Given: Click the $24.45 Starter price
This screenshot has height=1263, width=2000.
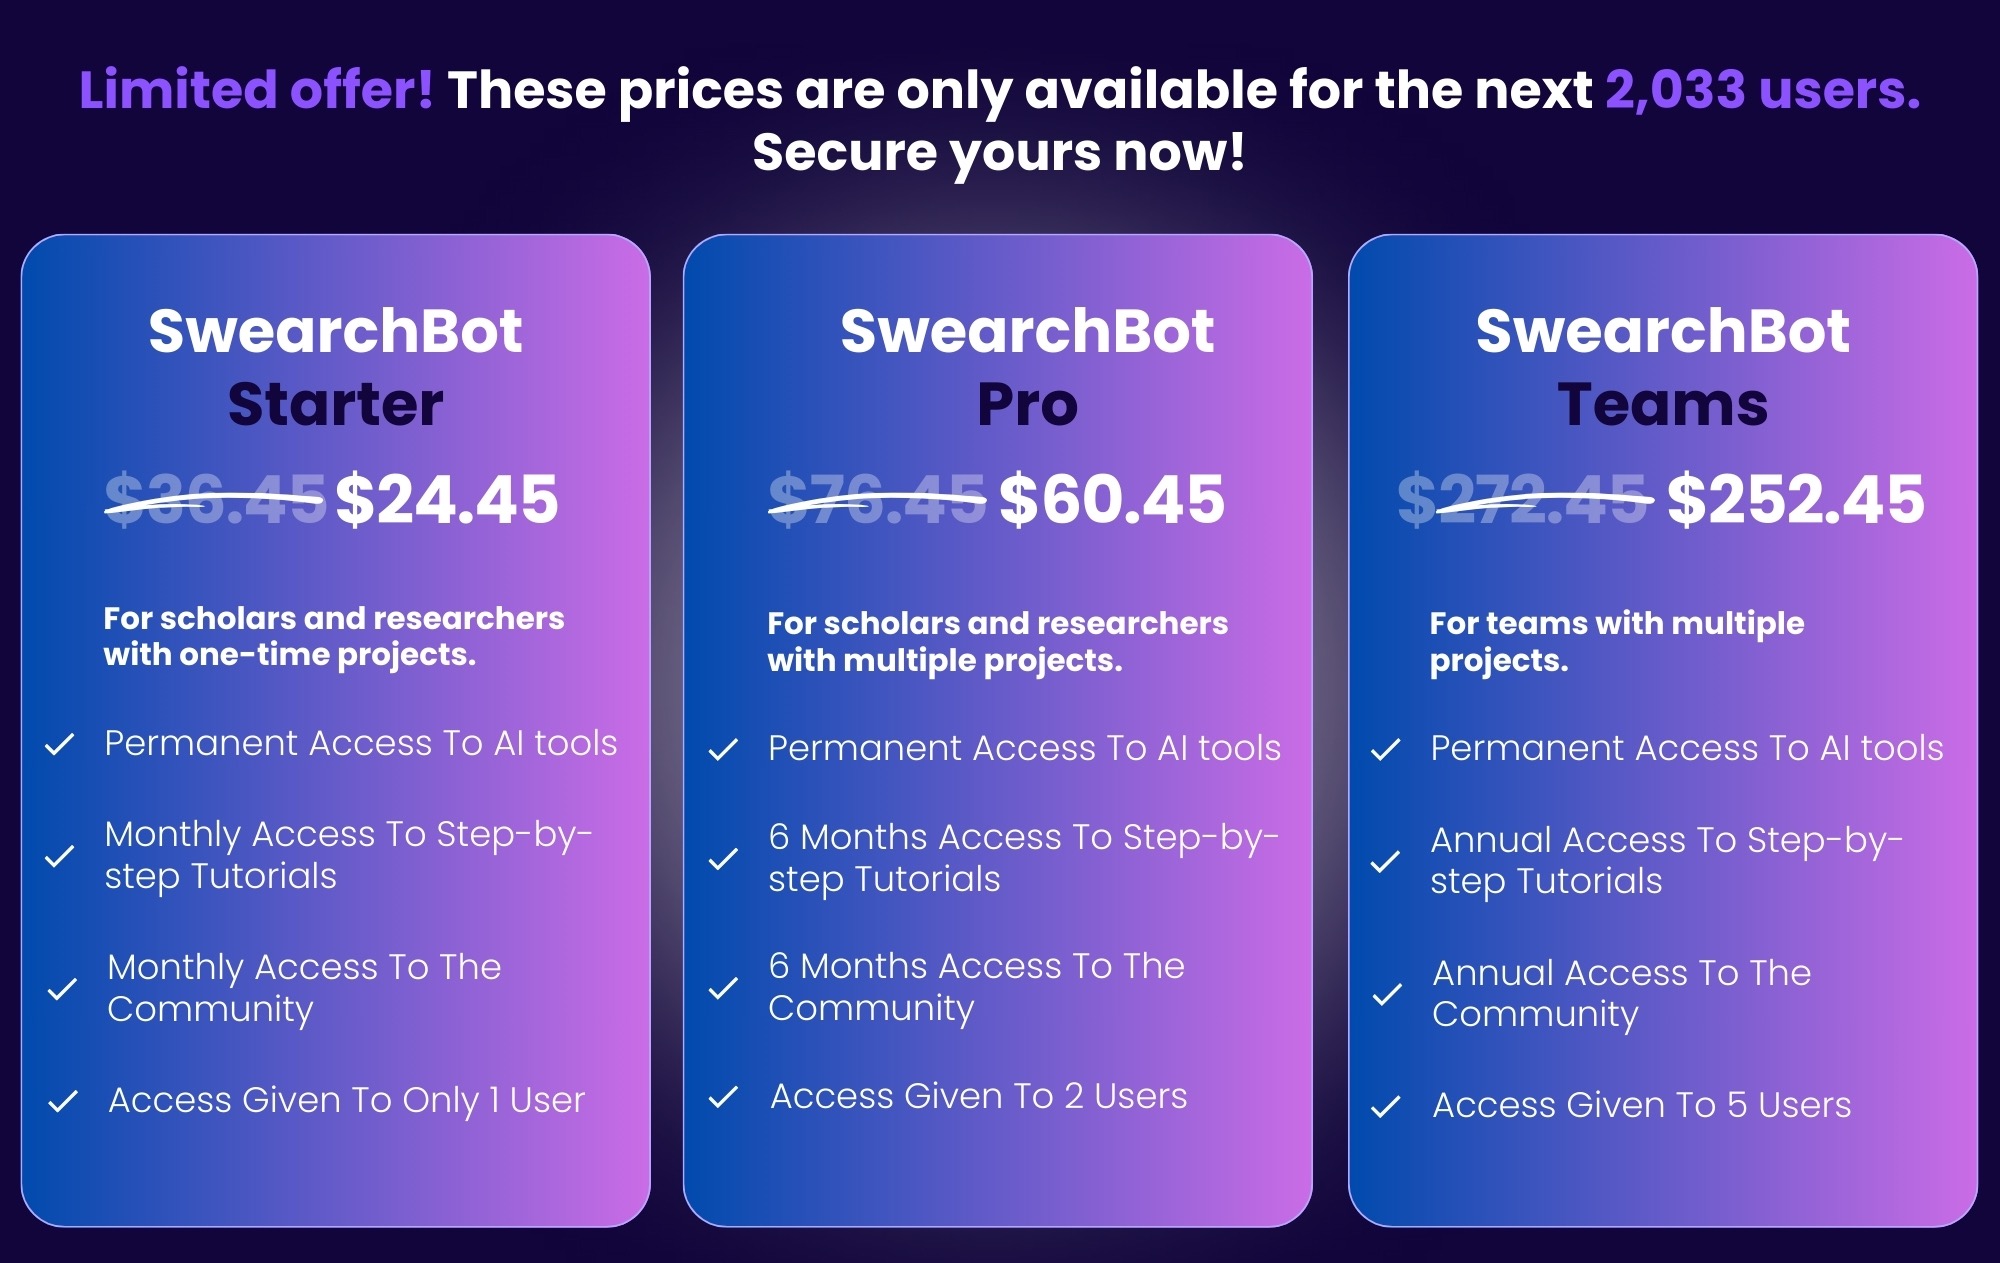Looking at the screenshot, I should point(447,499).
